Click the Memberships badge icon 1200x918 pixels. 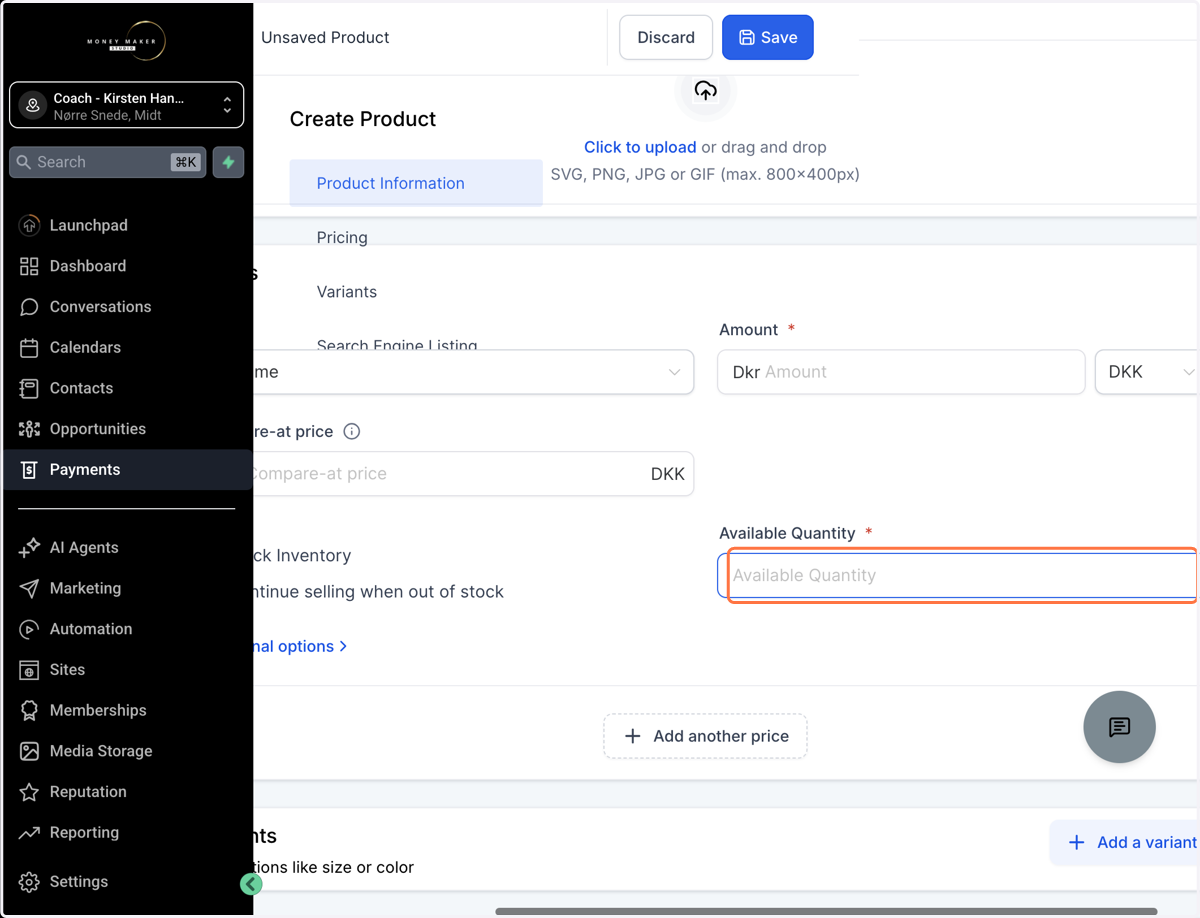tap(29, 710)
